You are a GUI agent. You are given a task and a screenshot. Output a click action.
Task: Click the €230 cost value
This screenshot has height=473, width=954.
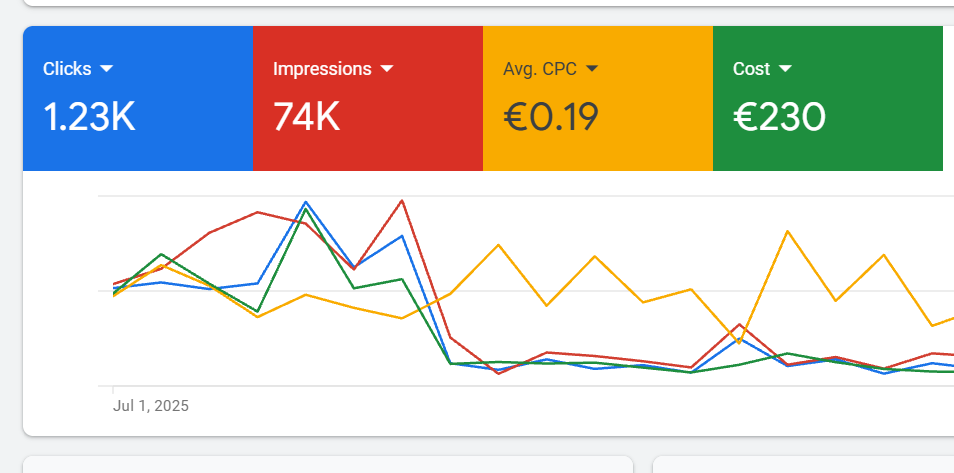[x=779, y=117]
